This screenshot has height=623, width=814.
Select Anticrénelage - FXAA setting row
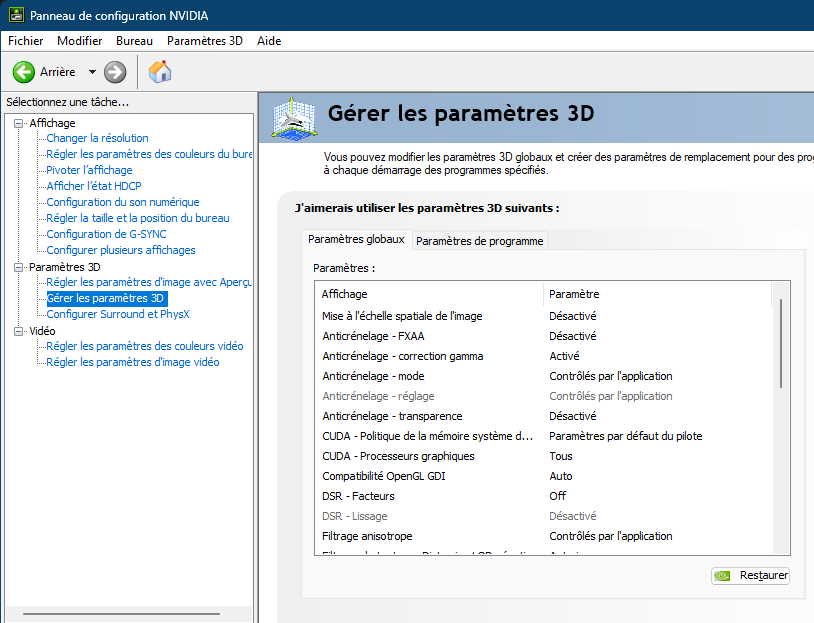point(543,336)
